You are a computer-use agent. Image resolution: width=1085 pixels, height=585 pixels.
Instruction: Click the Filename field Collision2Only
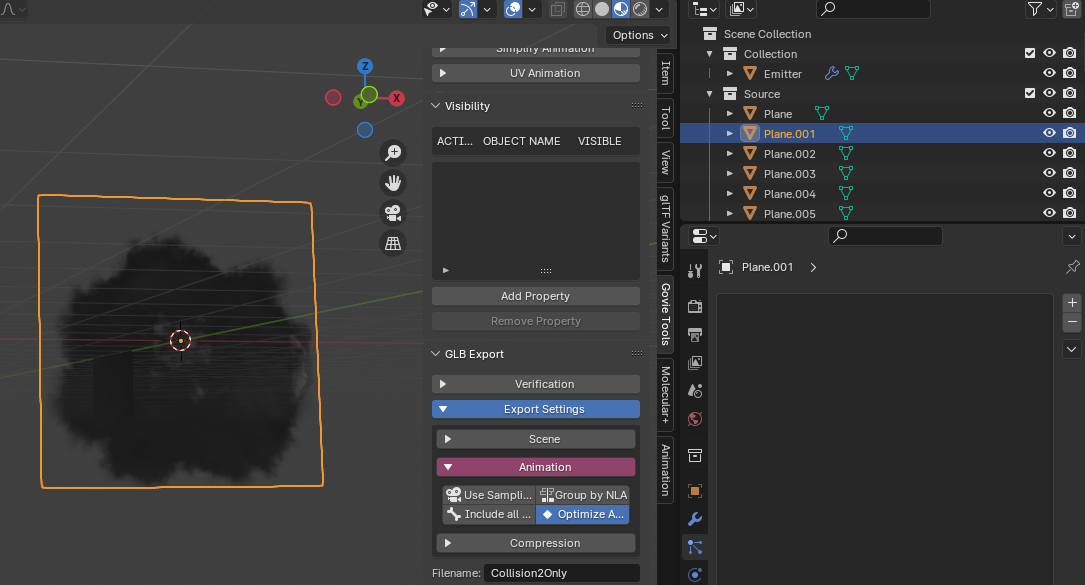tap(561, 573)
